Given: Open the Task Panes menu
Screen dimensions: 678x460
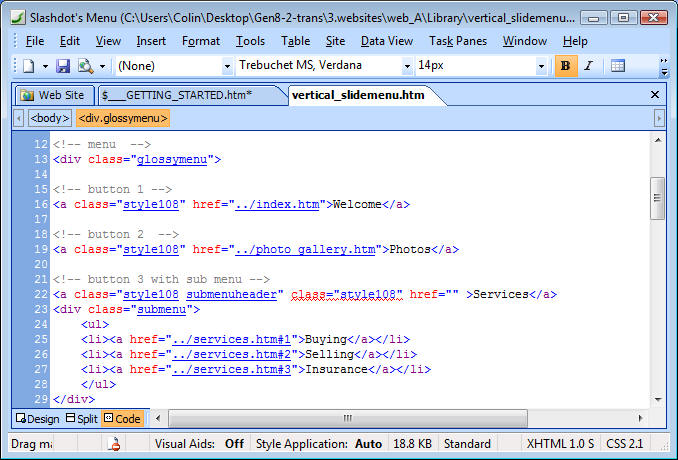Looking at the screenshot, I should click(x=457, y=41).
